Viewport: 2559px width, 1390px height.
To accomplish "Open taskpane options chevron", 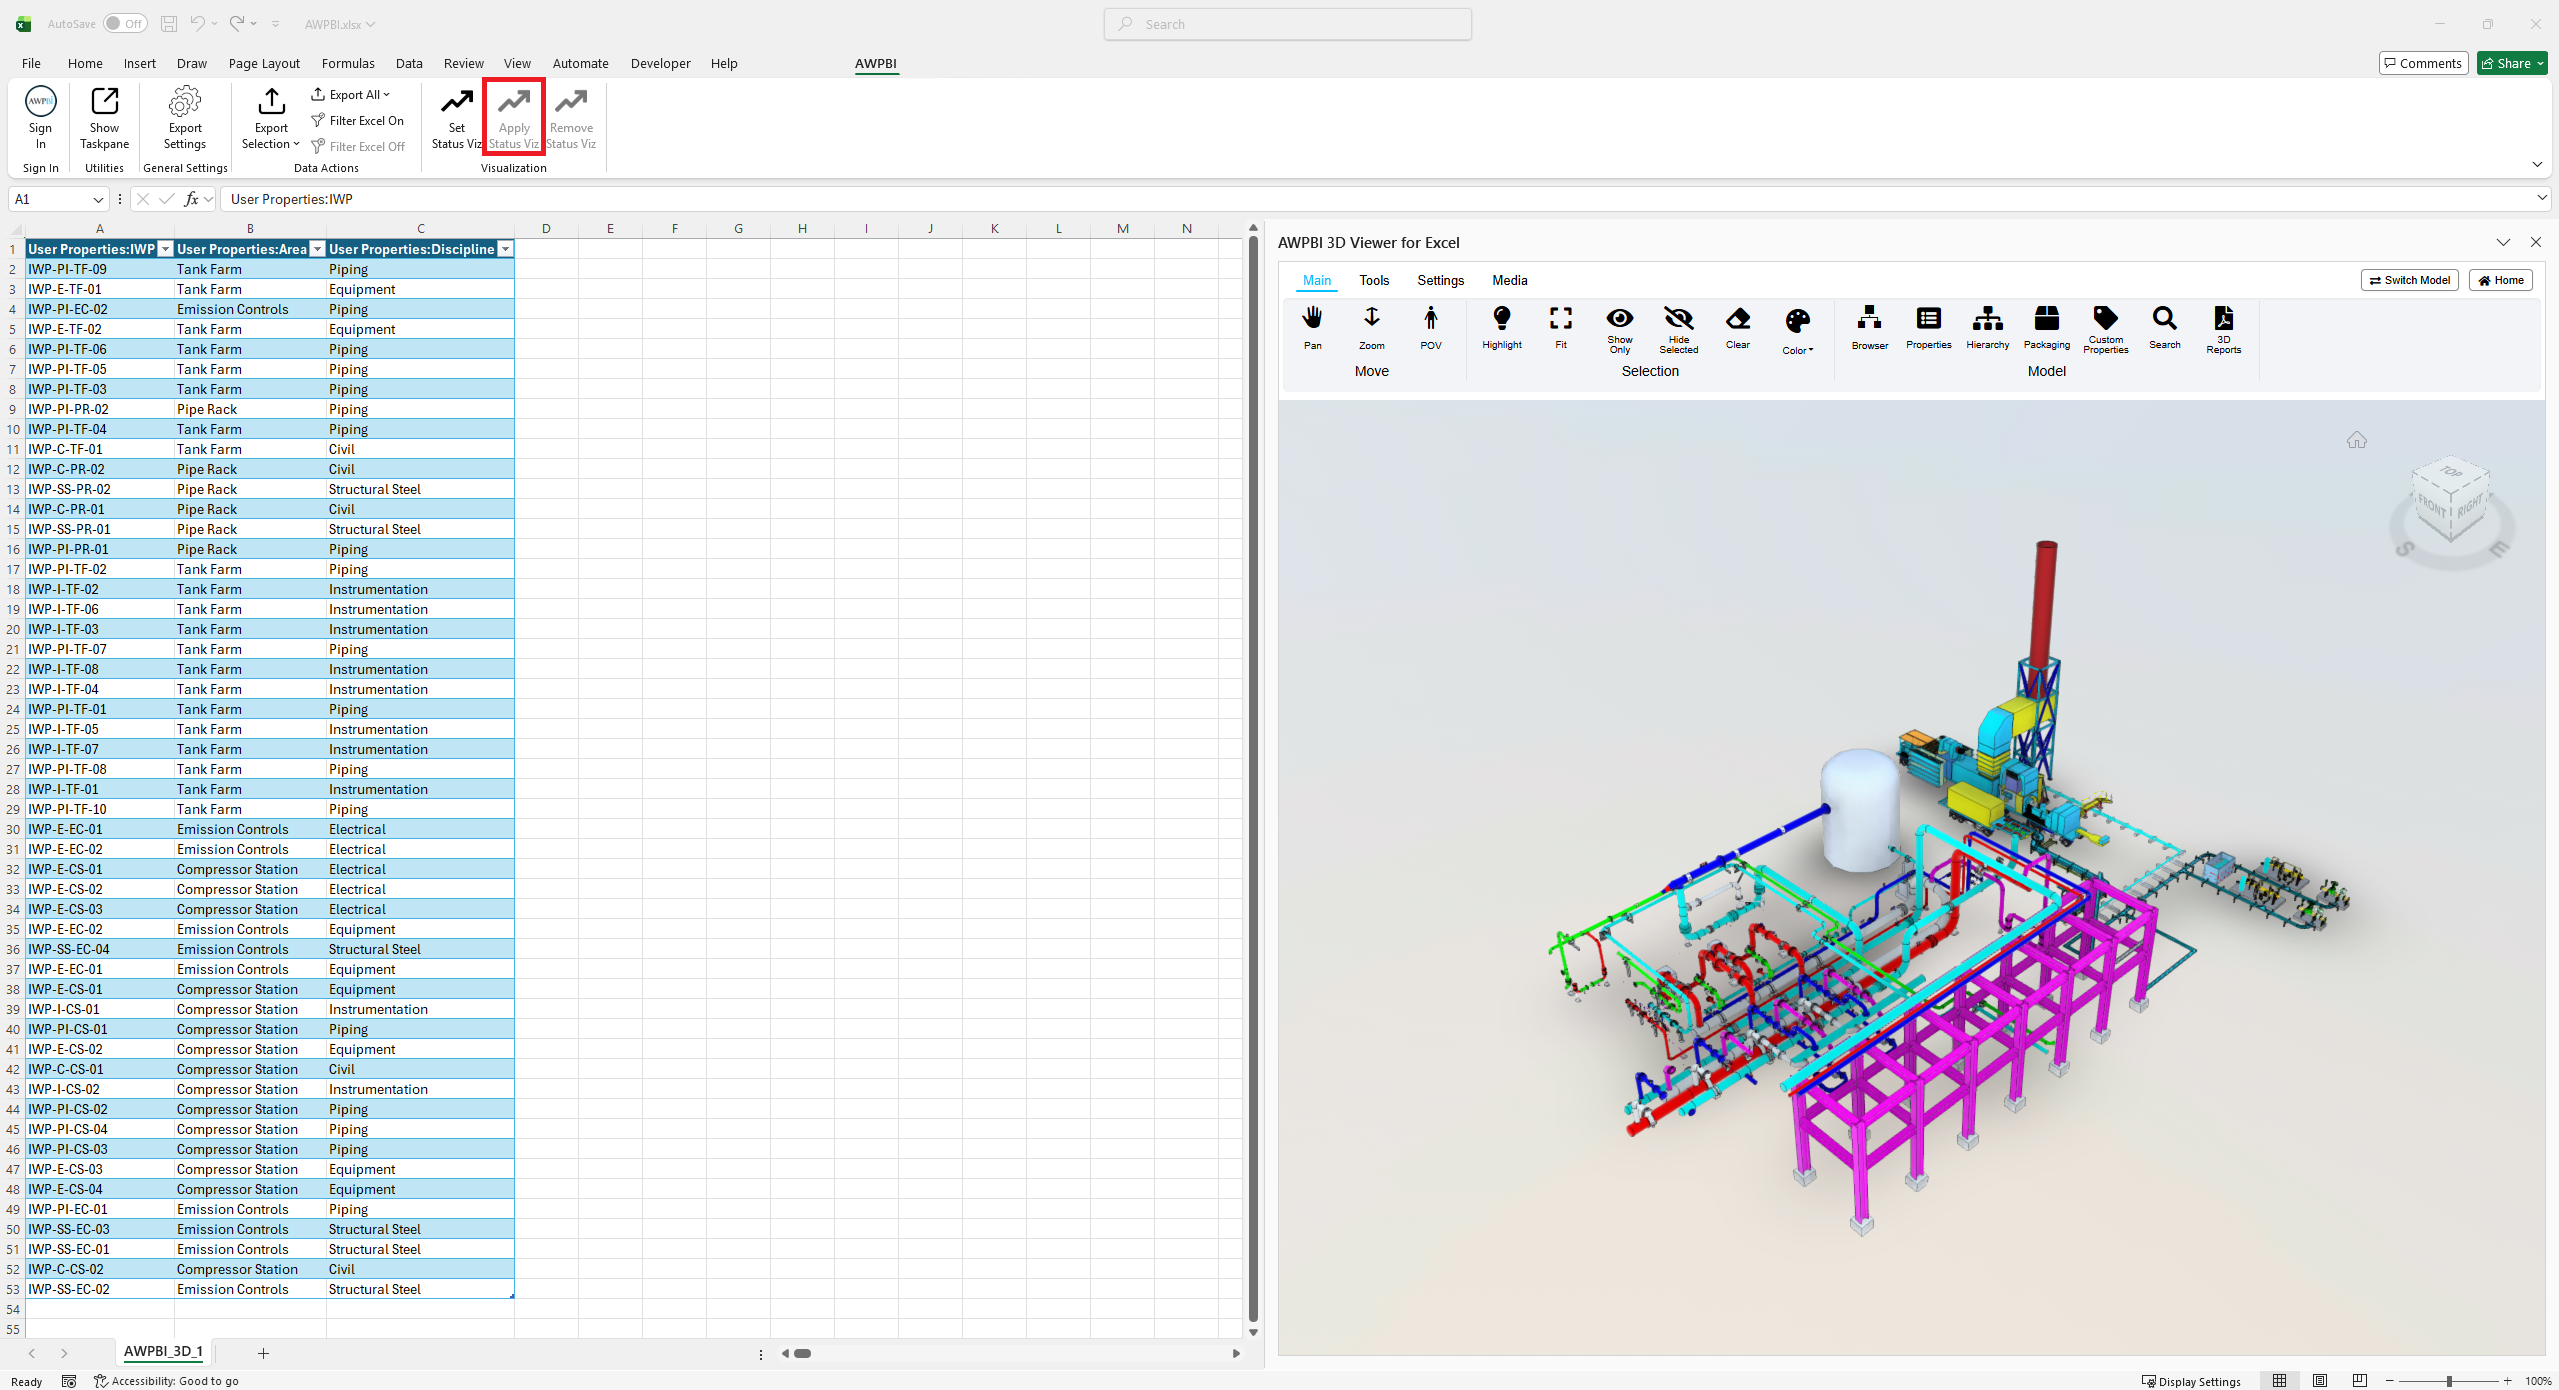I will [x=2503, y=242].
